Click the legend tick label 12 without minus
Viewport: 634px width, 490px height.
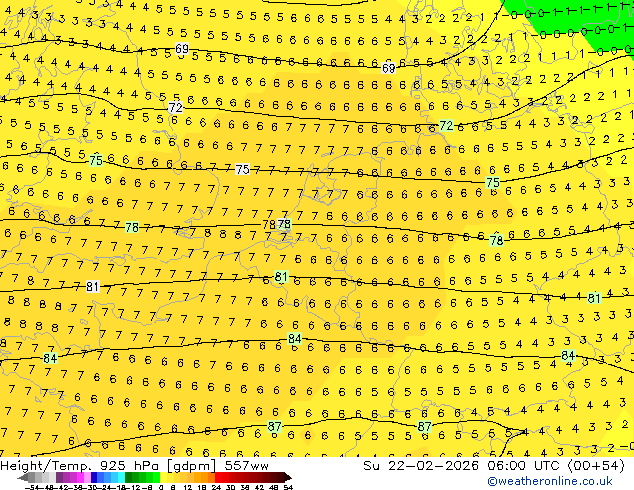187,487
